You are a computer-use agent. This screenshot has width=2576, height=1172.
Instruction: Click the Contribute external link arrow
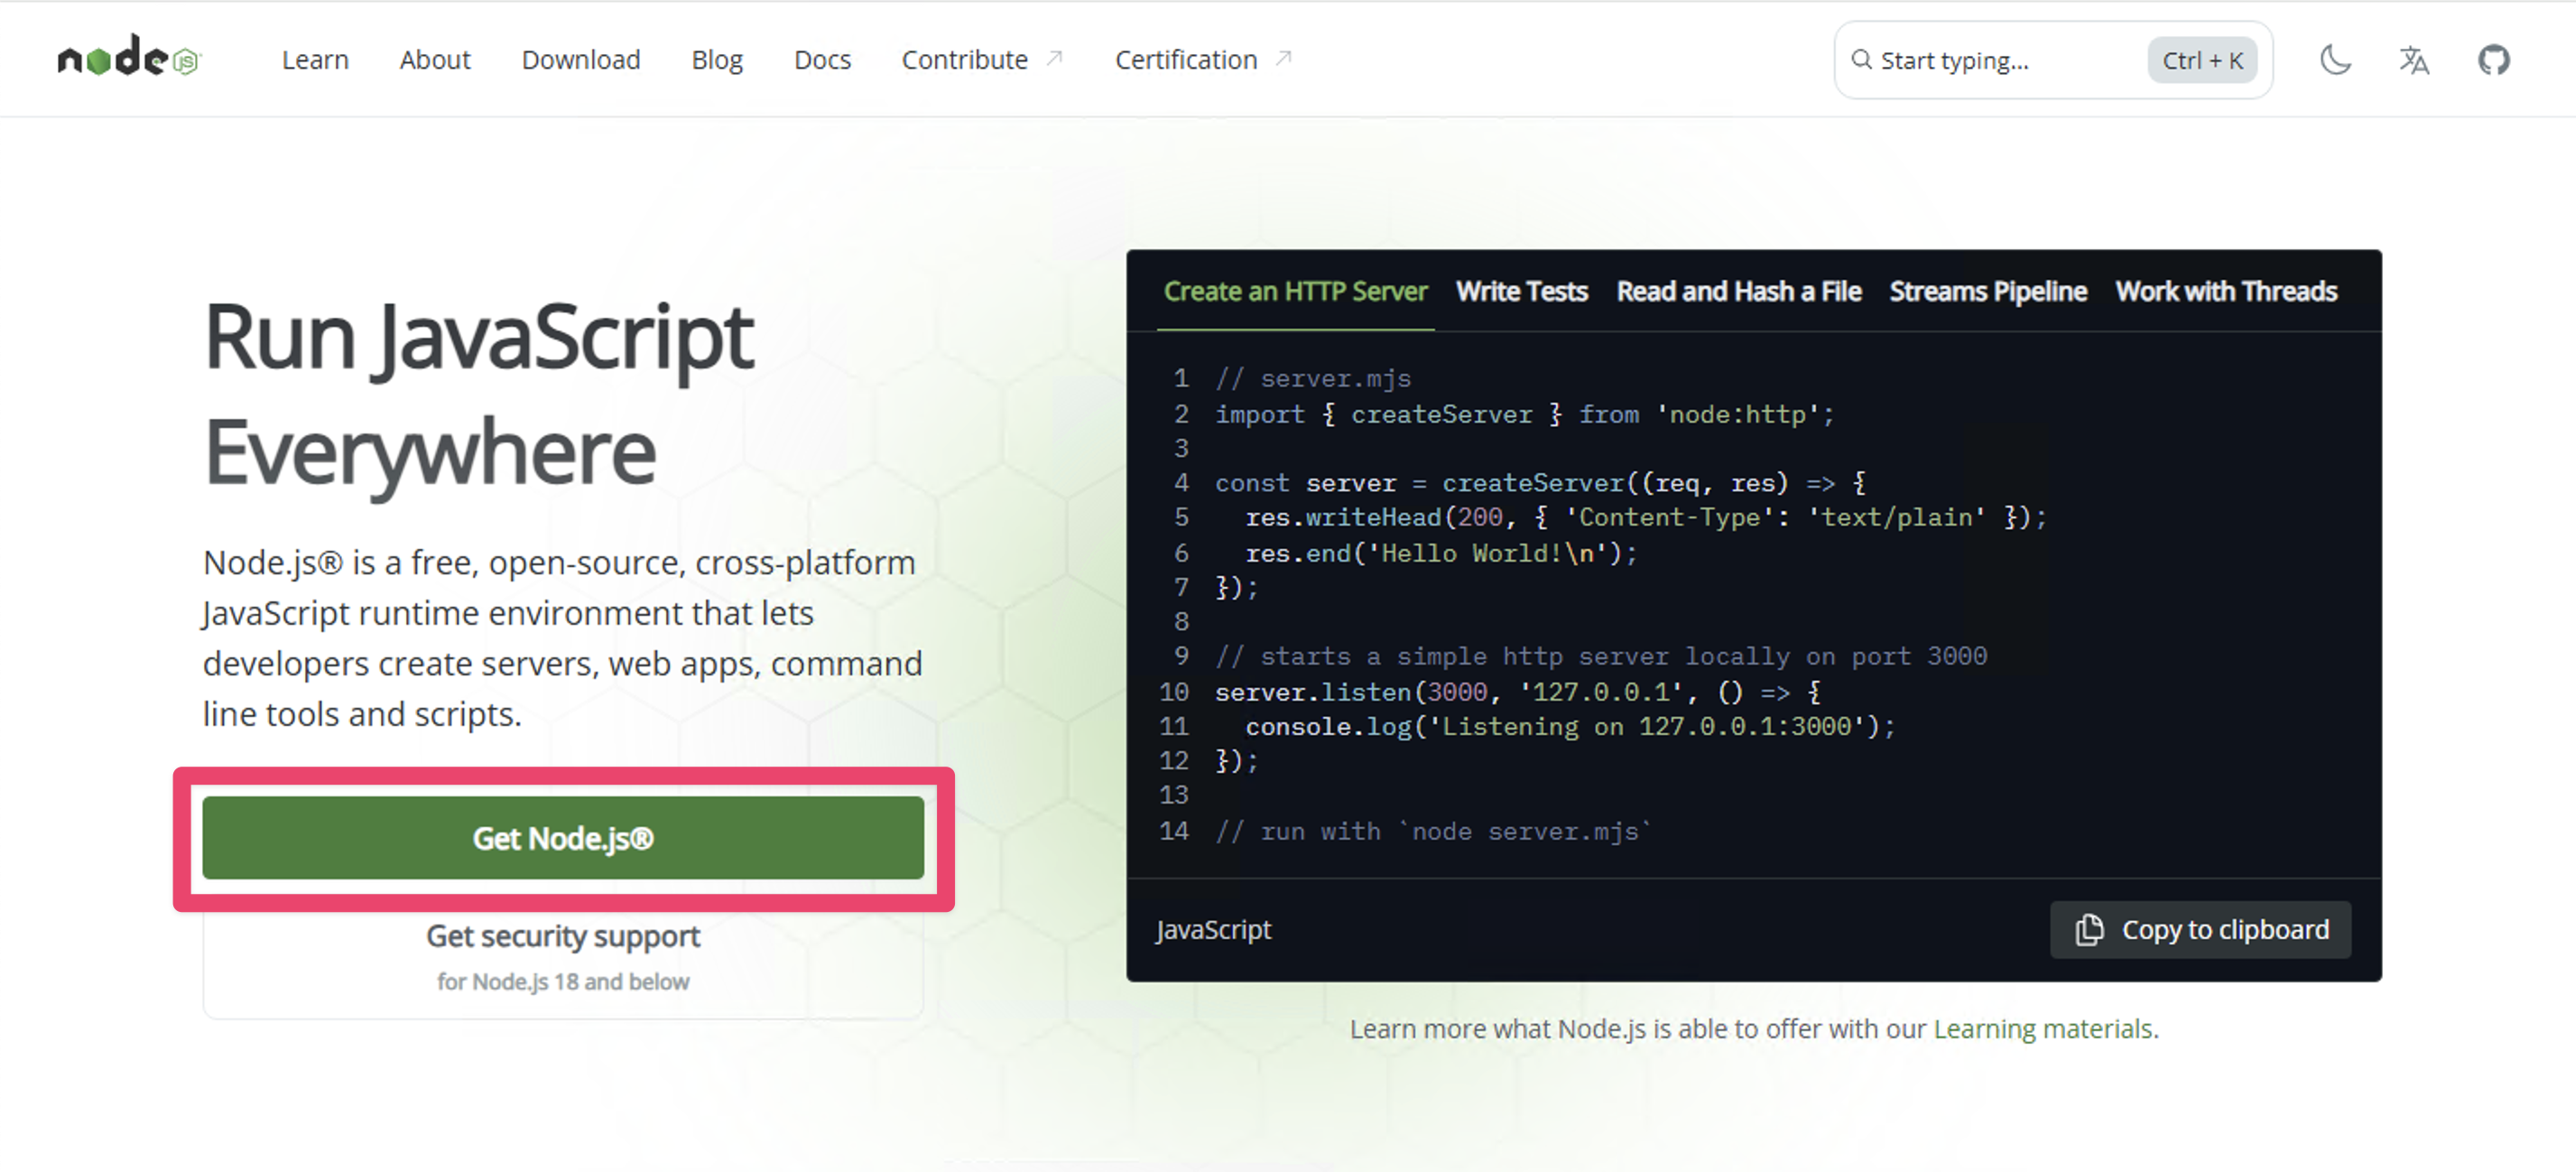pyautogui.click(x=1054, y=59)
